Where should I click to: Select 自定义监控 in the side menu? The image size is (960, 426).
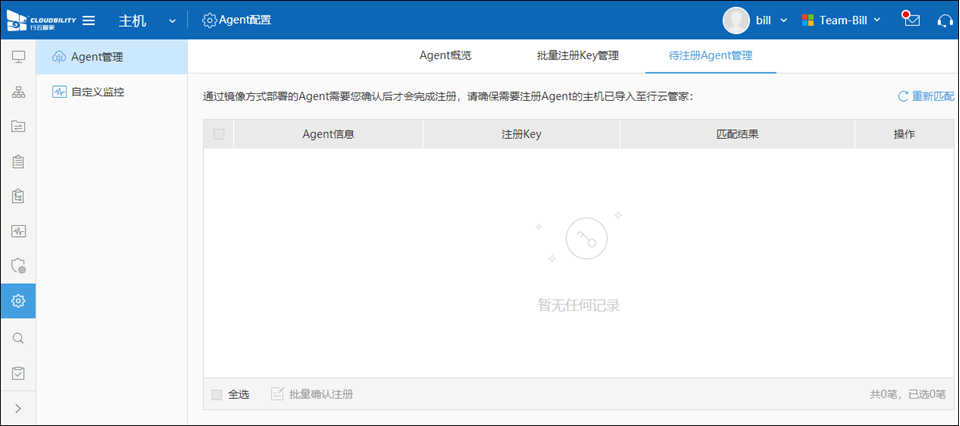coord(98,92)
